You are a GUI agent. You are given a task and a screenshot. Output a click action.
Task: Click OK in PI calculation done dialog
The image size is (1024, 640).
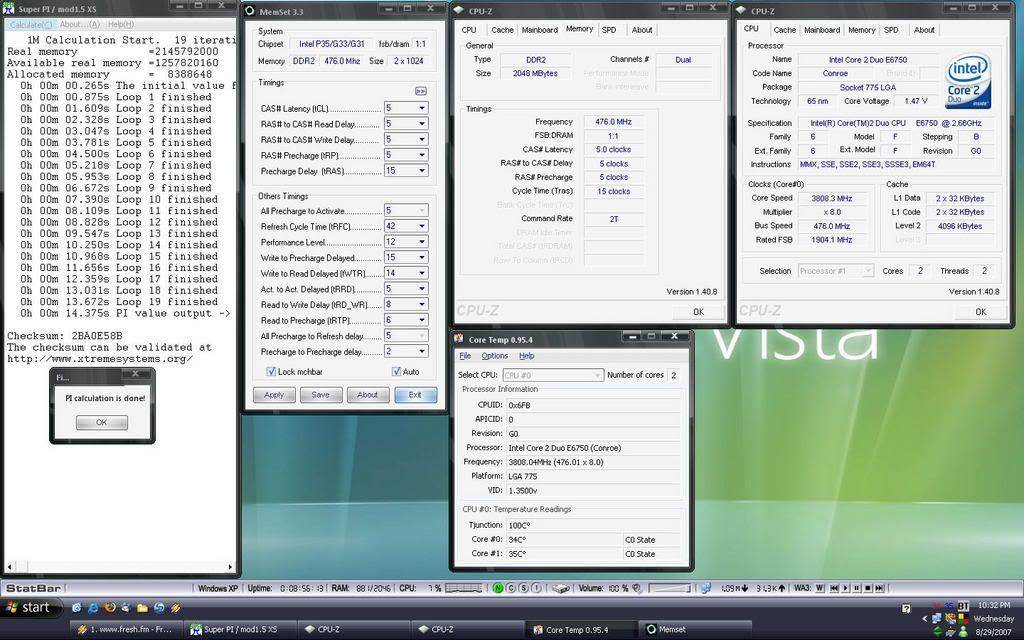(101, 423)
